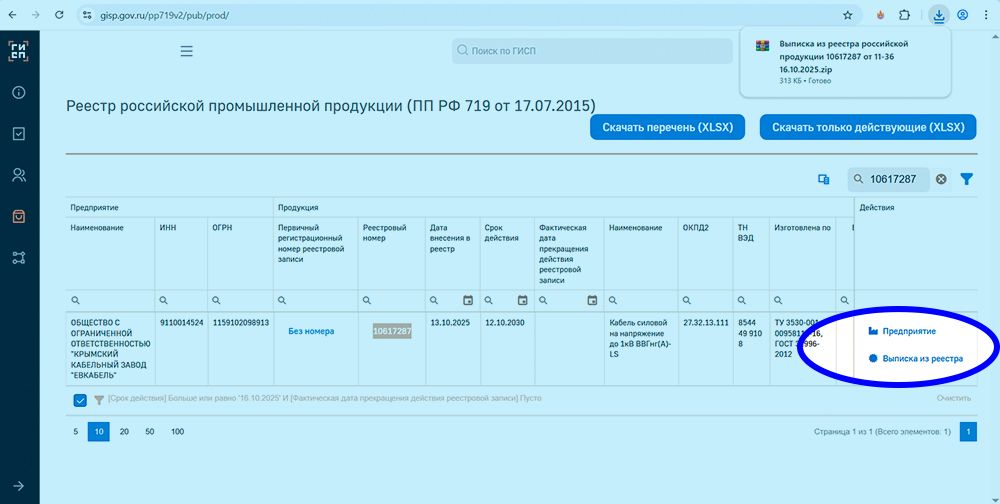1000x504 pixels.
Task: Open the Chrome downloads icon
Action: click(938, 15)
